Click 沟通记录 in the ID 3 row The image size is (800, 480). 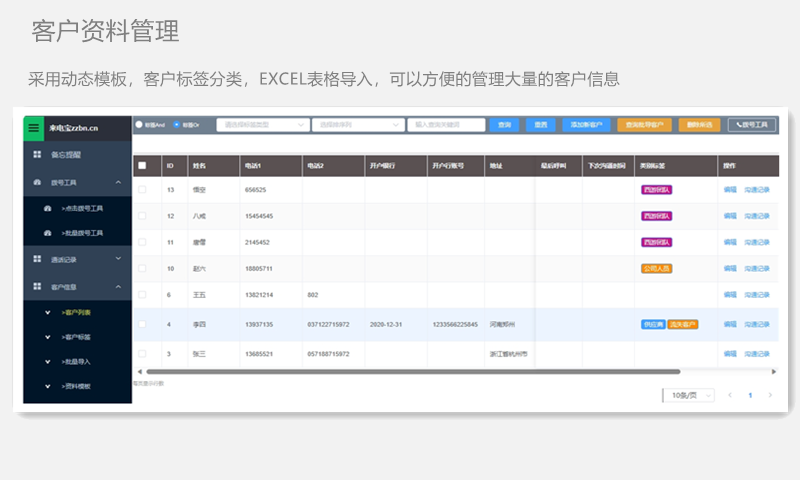click(757, 354)
